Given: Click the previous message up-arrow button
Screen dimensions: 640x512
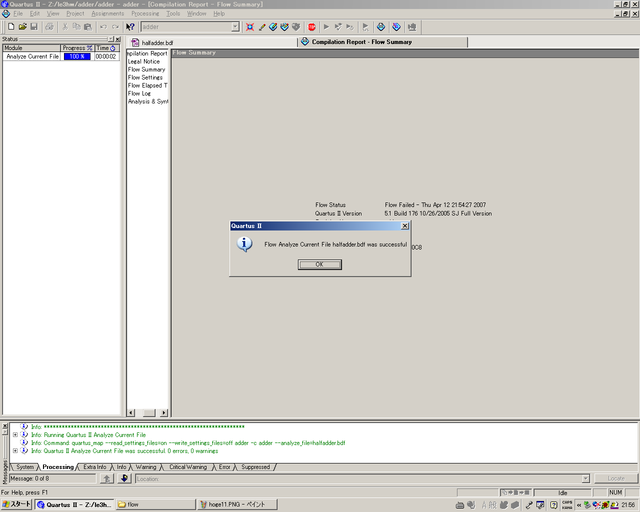Looking at the screenshot, I should pyautogui.click(x=107, y=479).
